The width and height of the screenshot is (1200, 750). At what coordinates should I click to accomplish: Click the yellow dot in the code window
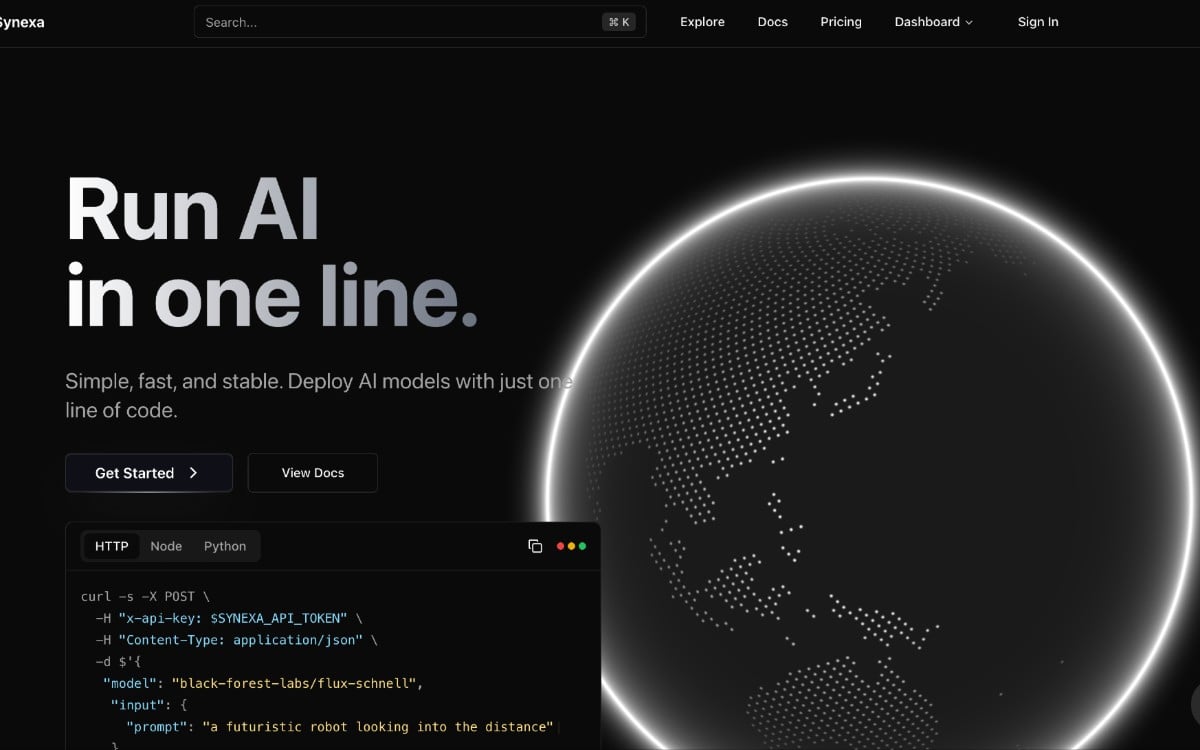click(x=571, y=546)
